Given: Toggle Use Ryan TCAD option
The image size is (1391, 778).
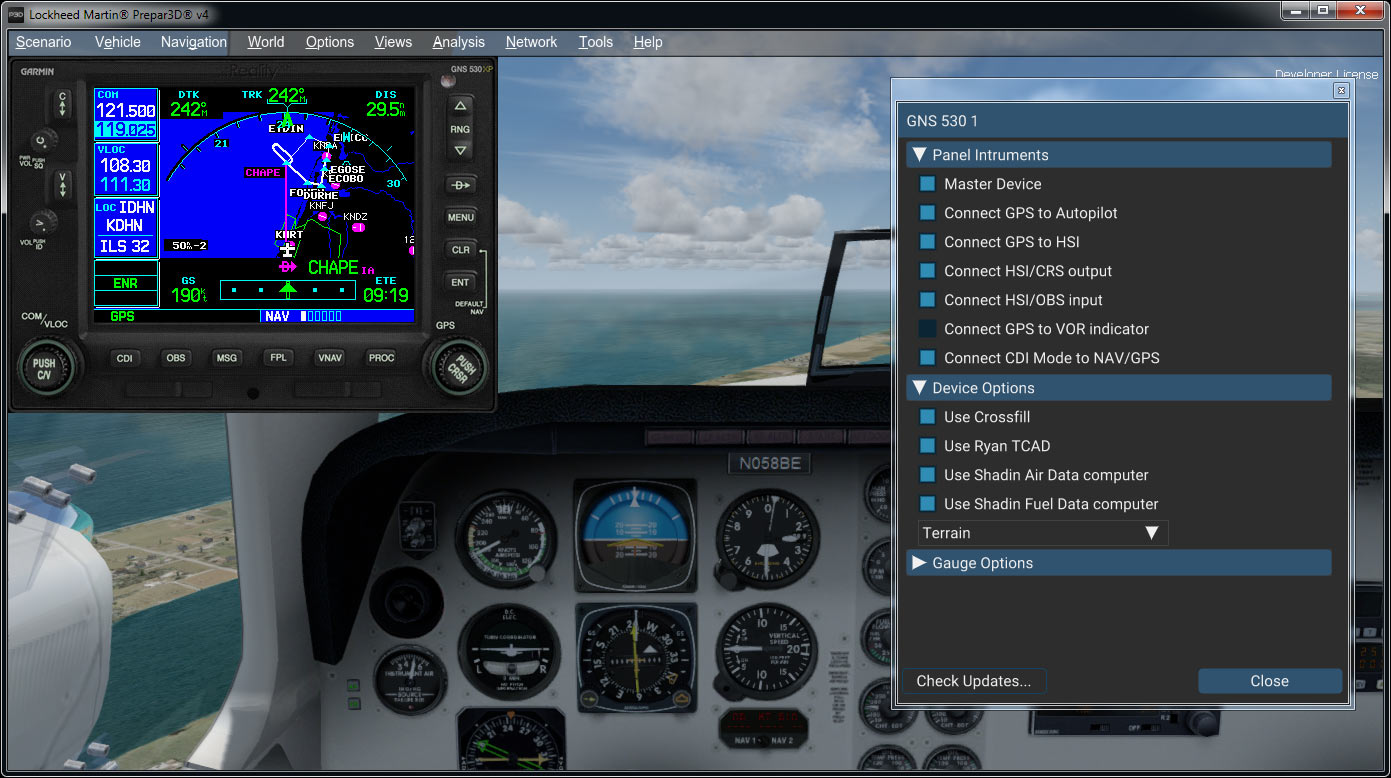Looking at the screenshot, I should [927, 446].
